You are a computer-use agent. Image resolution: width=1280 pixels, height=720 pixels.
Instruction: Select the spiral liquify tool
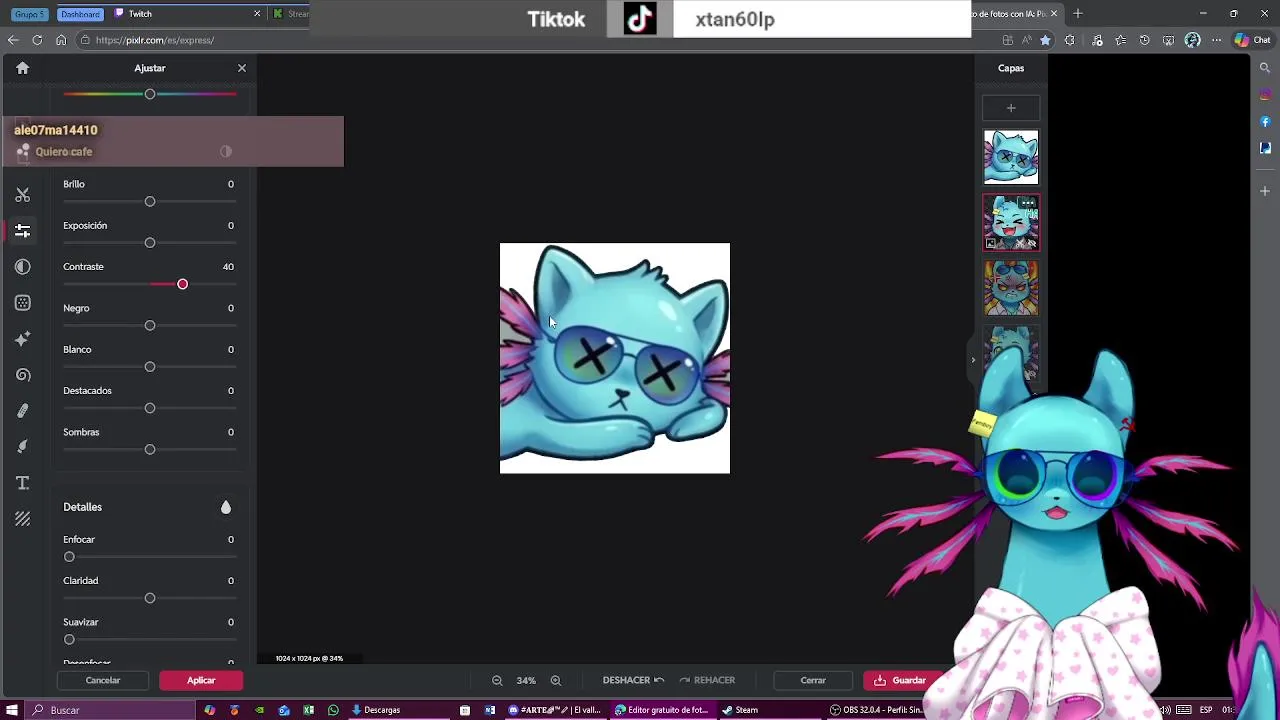(x=22, y=375)
